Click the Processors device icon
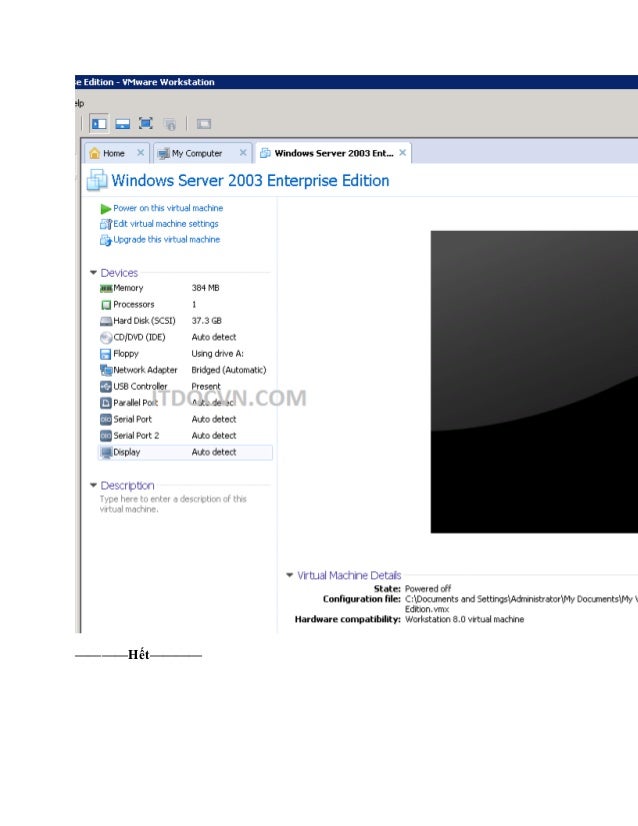 [106, 304]
